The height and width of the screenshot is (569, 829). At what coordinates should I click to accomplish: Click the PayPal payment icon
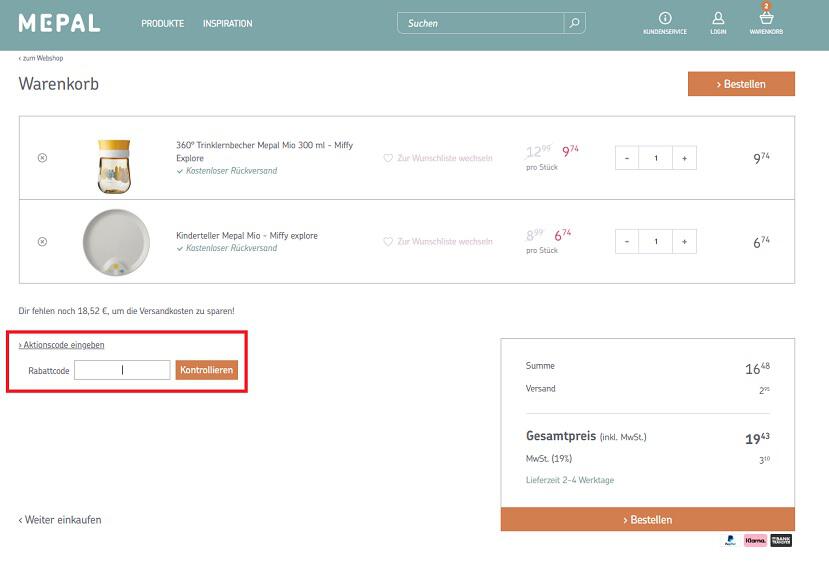point(730,540)
